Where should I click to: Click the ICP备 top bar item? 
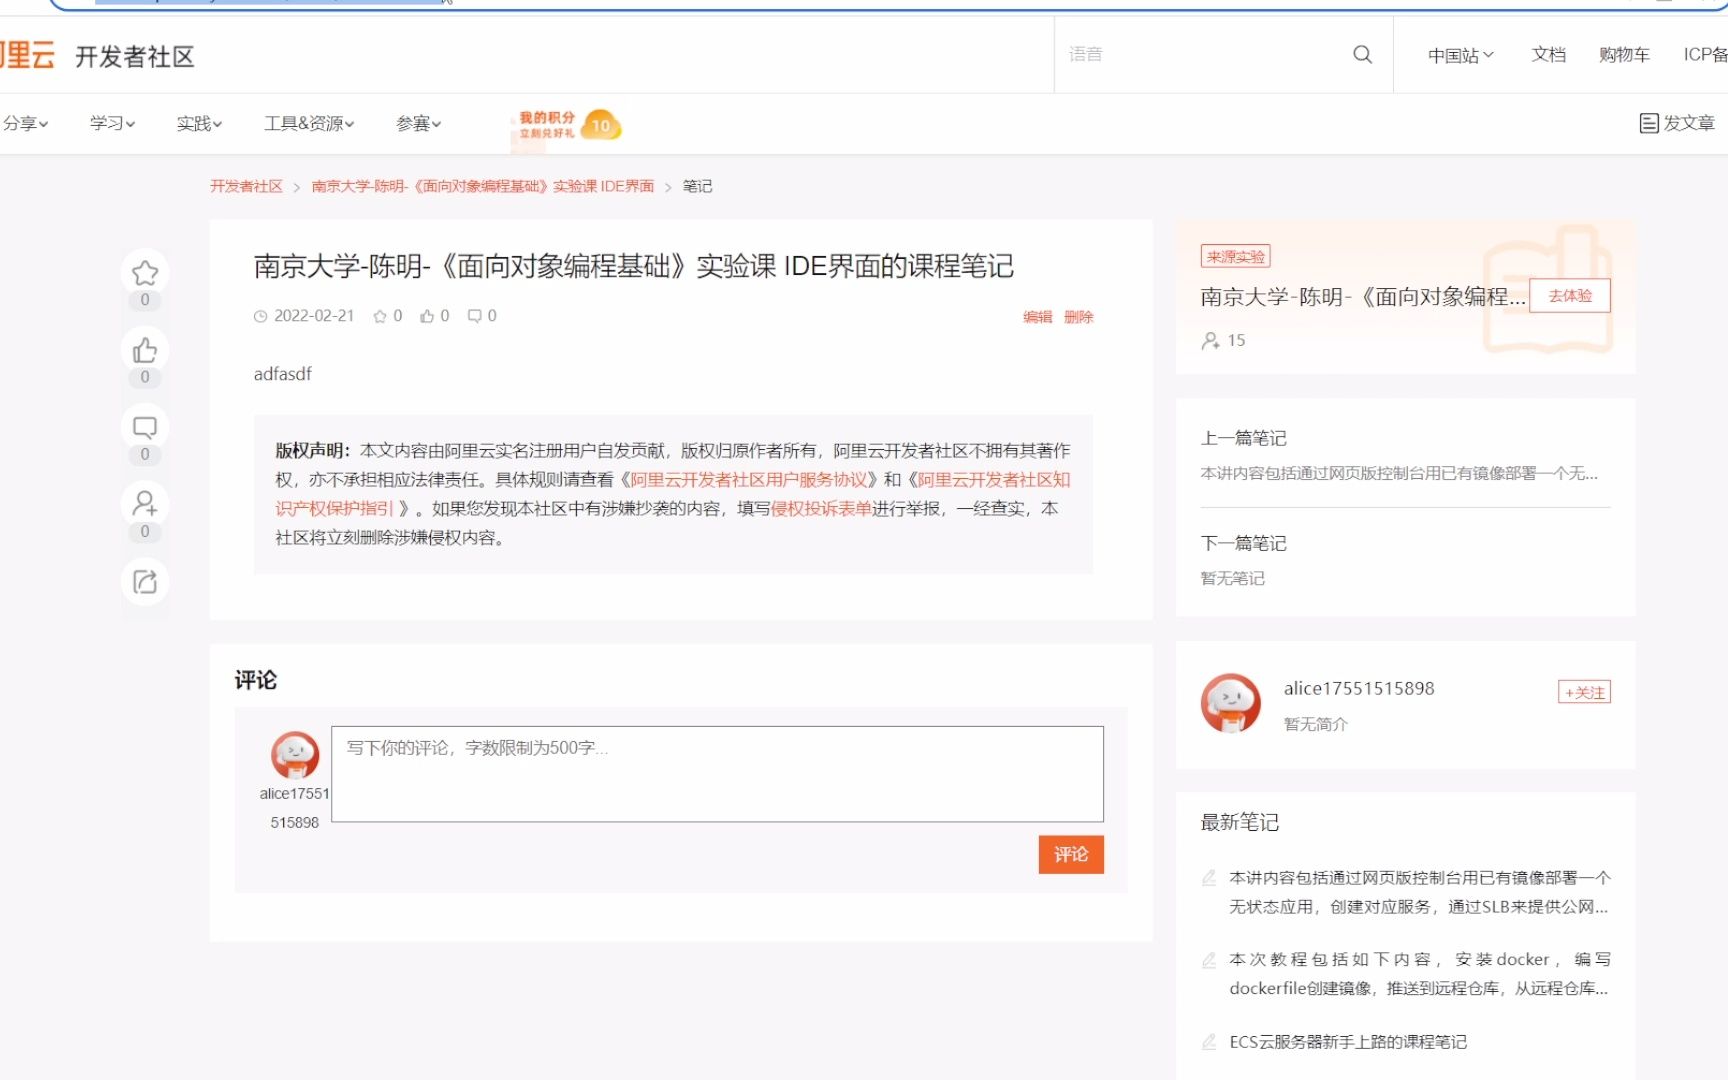click(1705, 55)
